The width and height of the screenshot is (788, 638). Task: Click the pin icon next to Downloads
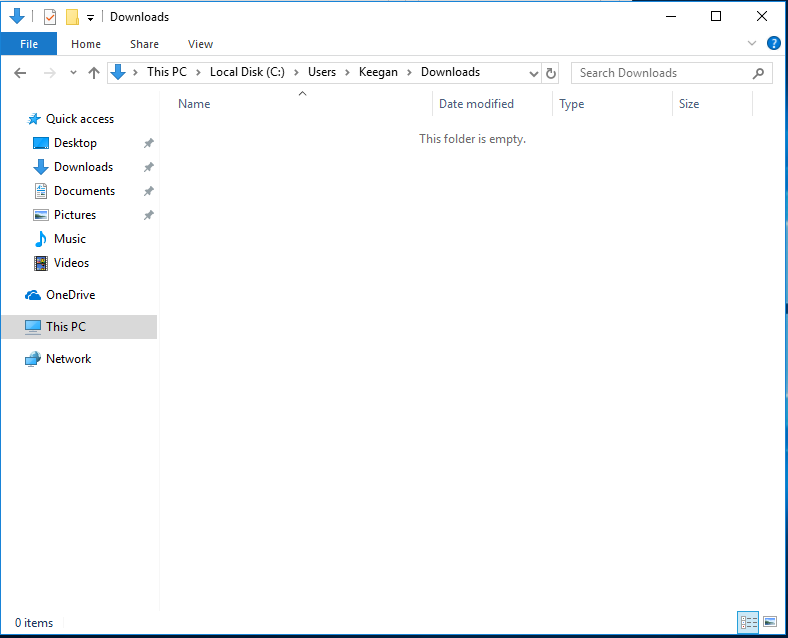(148, 167)
